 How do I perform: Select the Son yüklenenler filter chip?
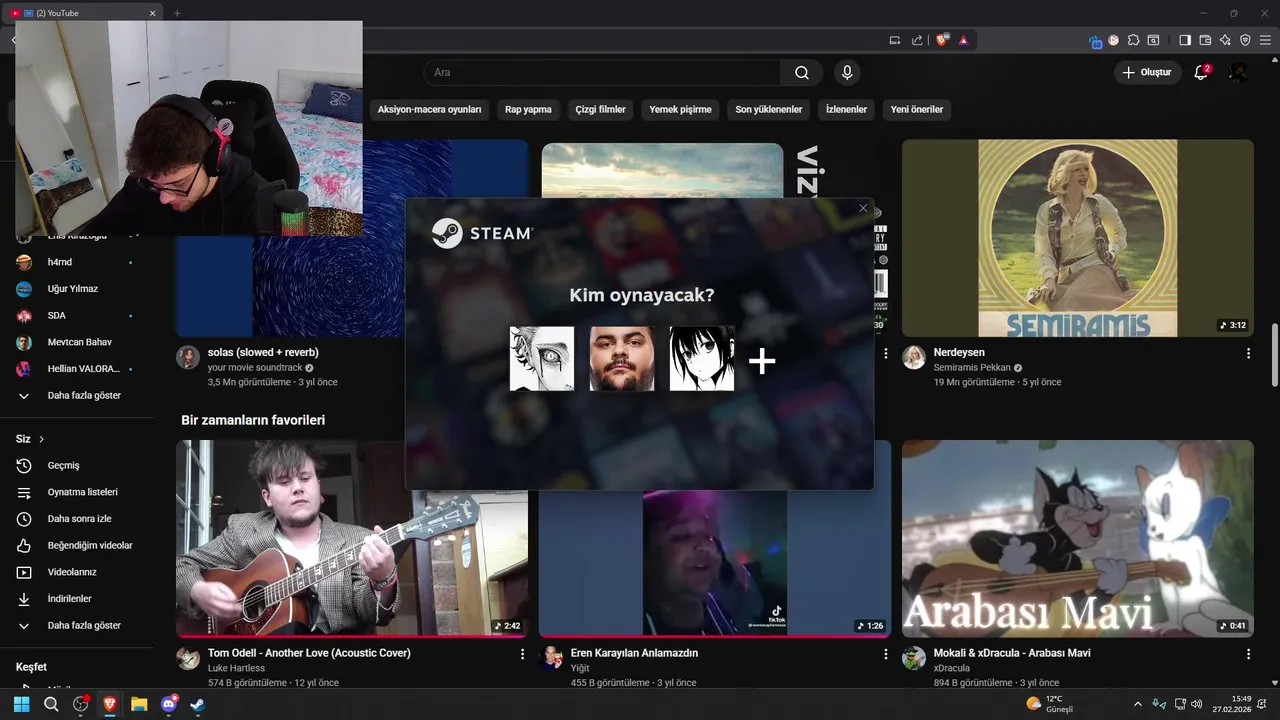769,109
